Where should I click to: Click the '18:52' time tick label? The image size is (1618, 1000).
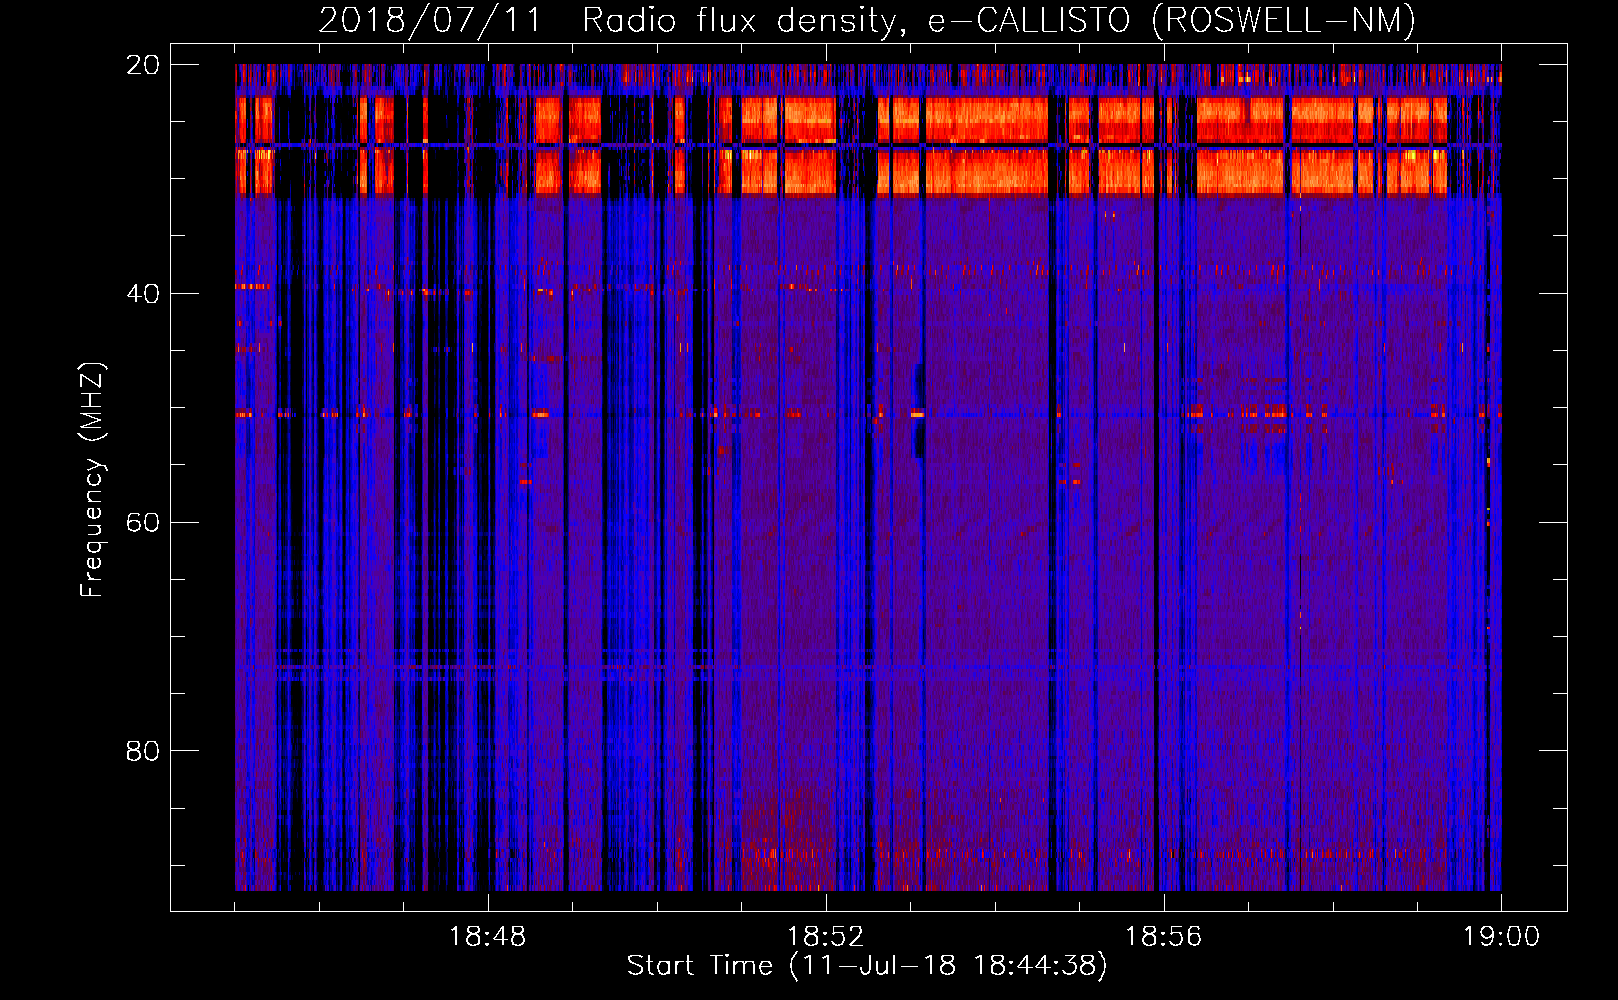pos(825,937)
